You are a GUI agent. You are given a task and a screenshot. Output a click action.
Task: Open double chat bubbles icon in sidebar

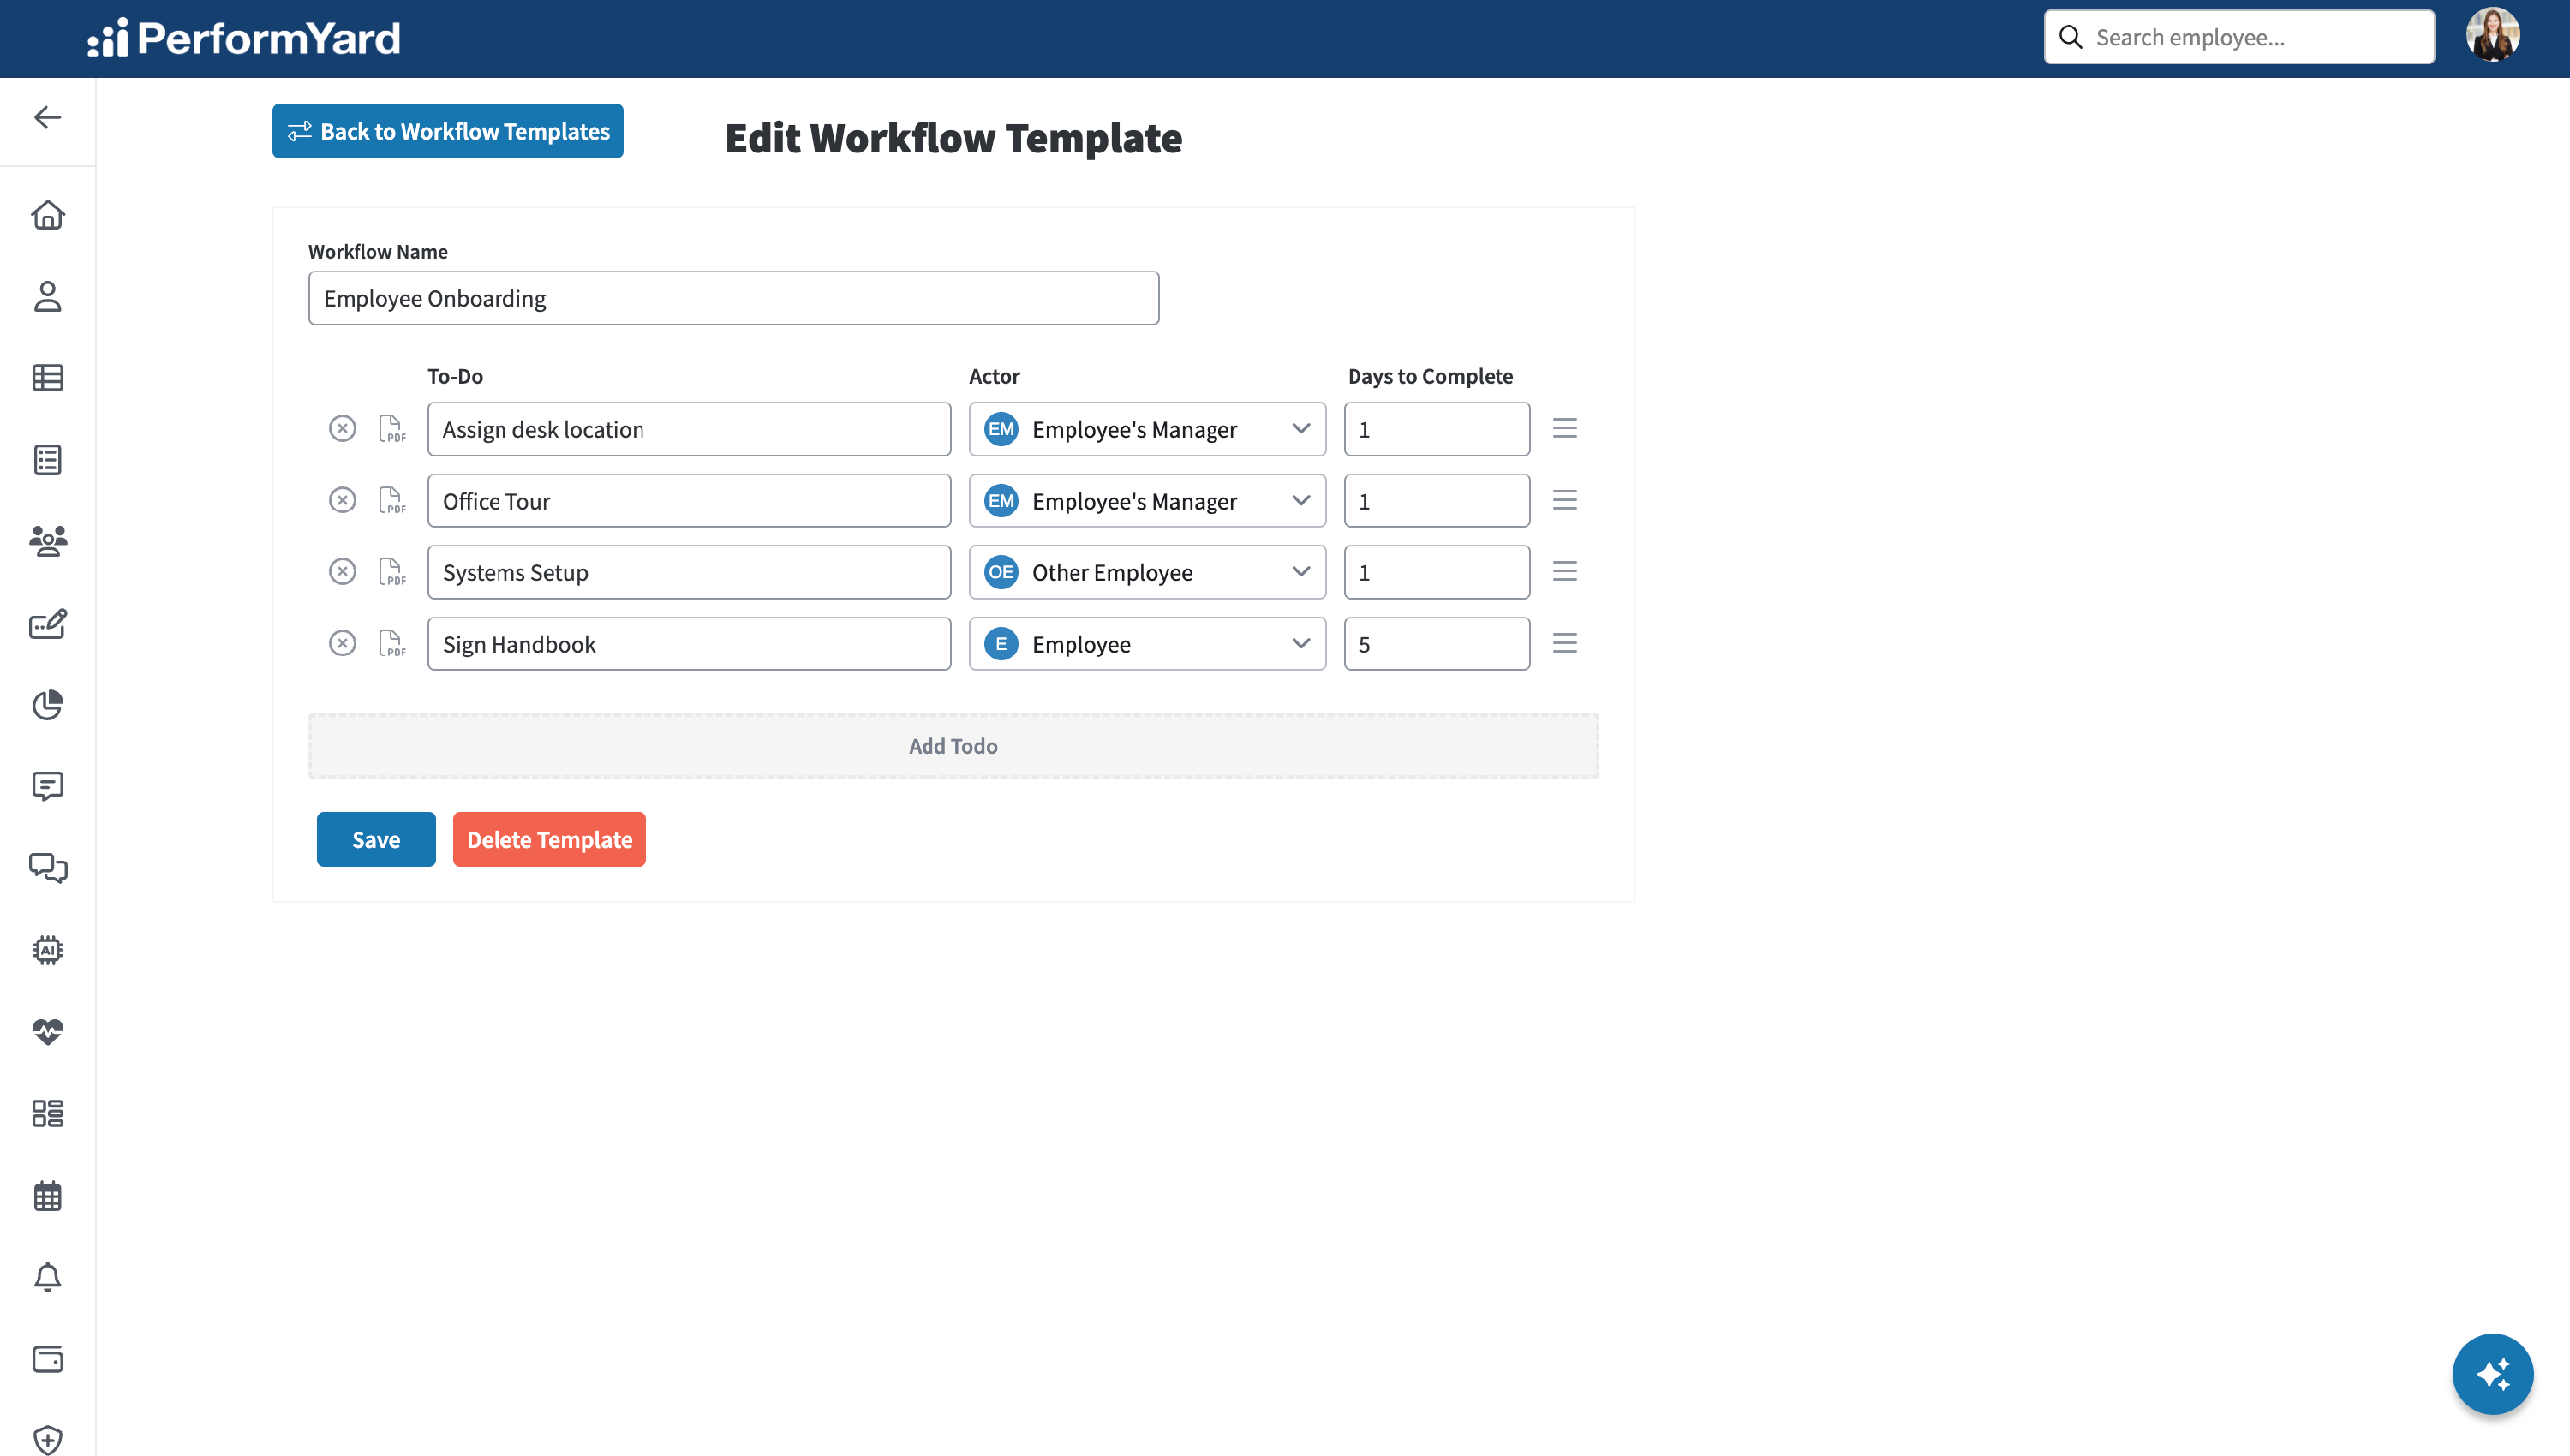47,868
